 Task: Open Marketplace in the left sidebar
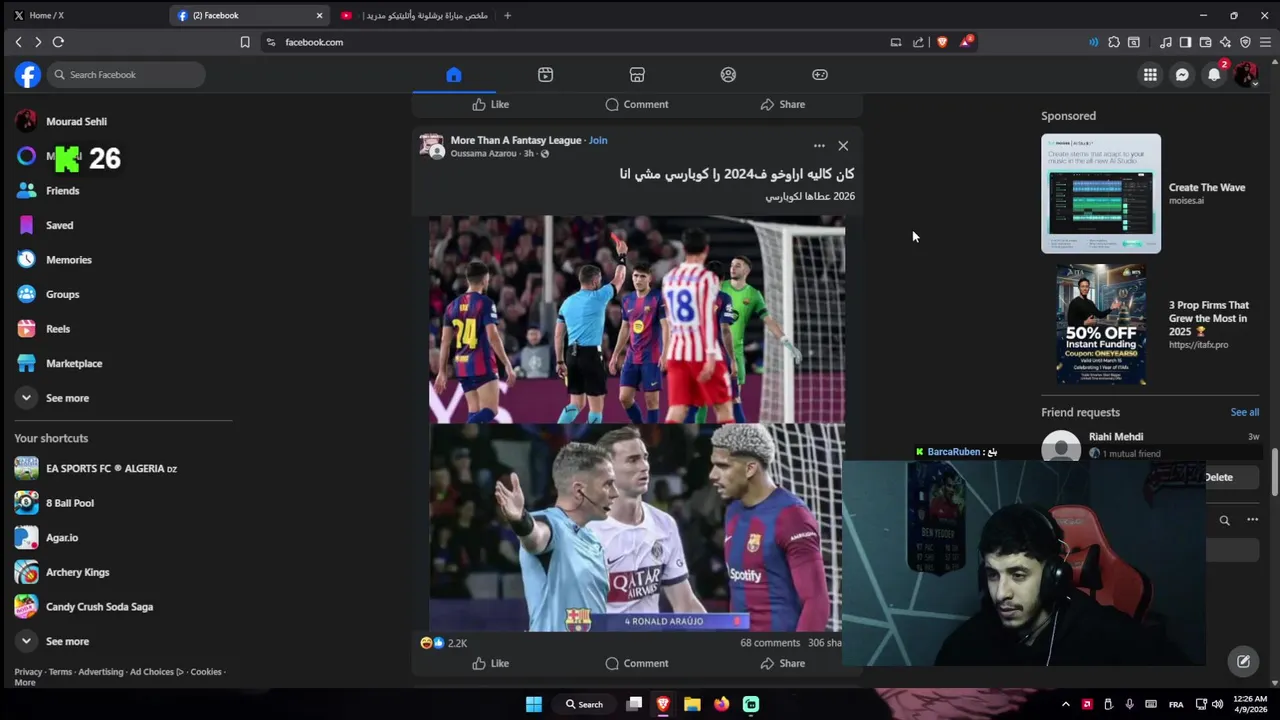tap(74, 363)
